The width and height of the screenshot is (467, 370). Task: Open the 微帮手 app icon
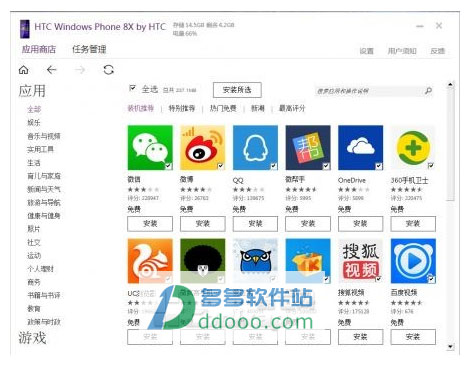click(x=308, y=148)
